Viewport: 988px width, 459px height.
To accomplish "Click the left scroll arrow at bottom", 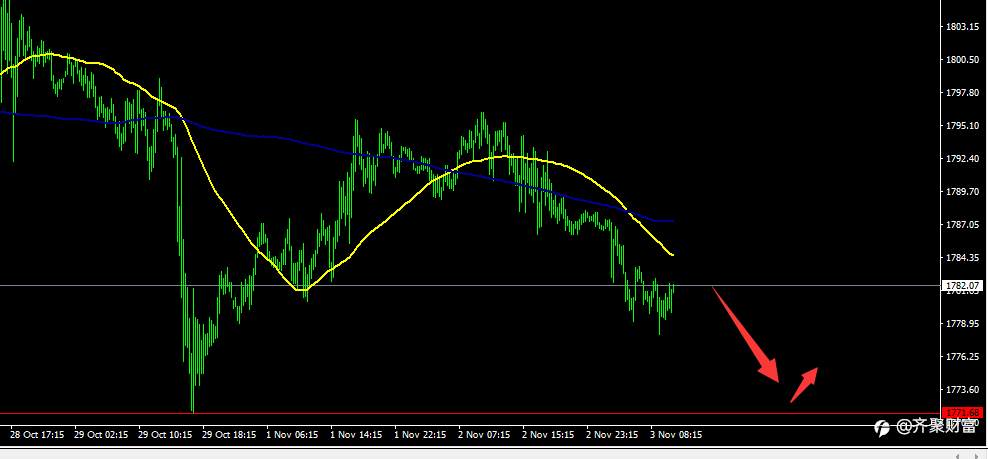I will point(959,455).
